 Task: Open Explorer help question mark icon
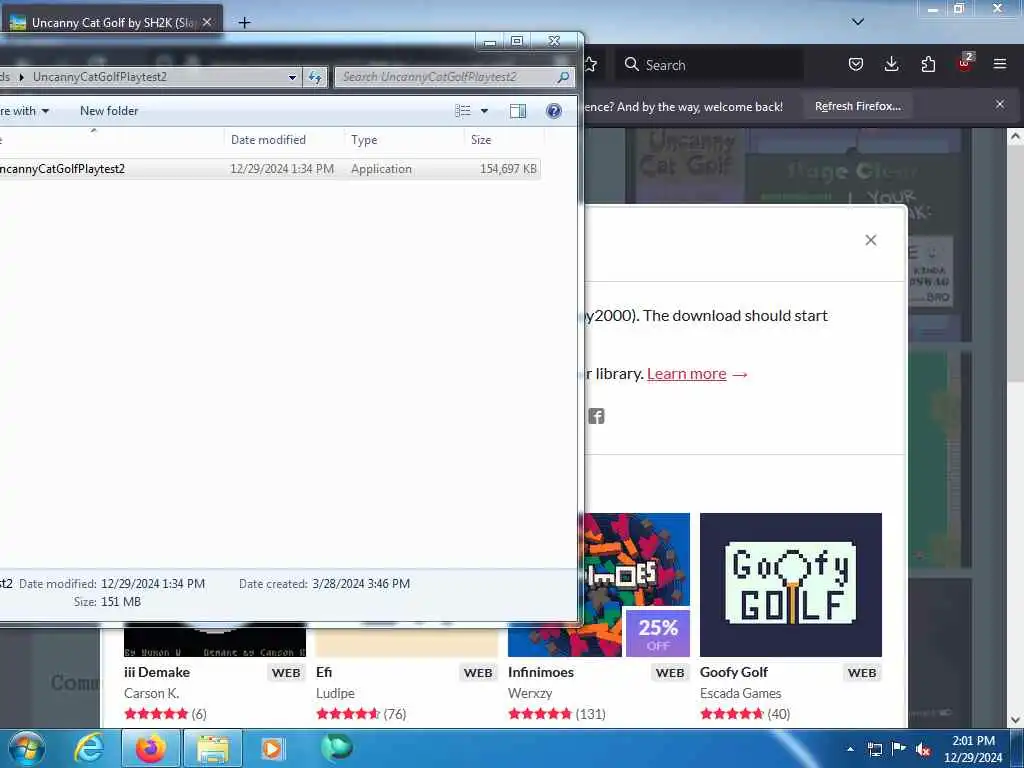pos(554,111)
